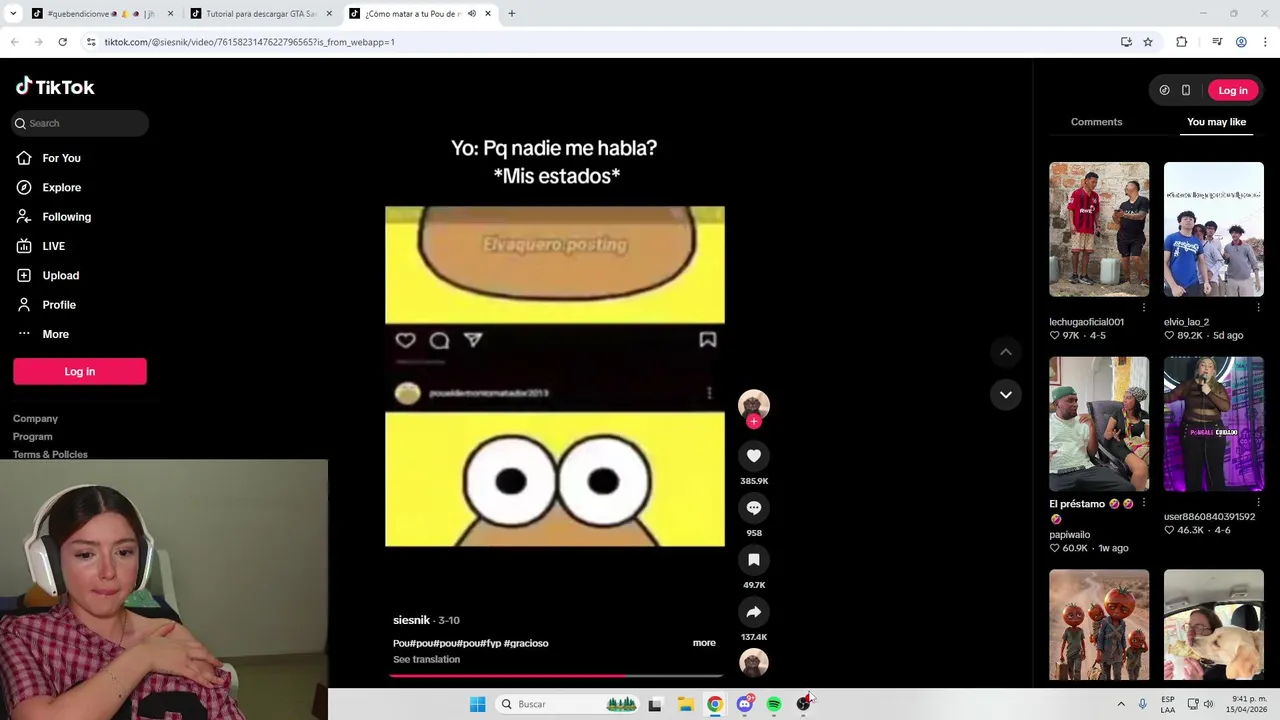Reload the page
Image resolution: width=1280 pixels, height=720 pixels.
point(62,42)
